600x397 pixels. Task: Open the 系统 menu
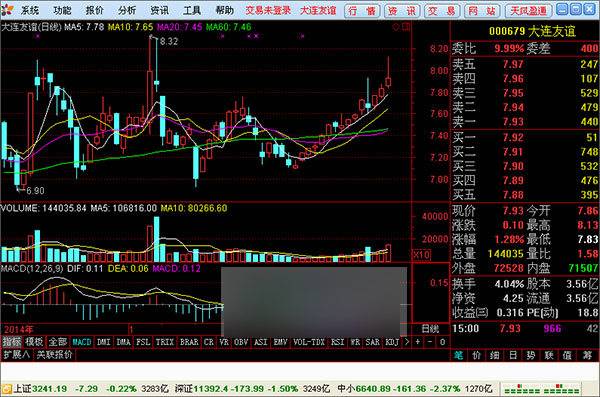(29, 10)
